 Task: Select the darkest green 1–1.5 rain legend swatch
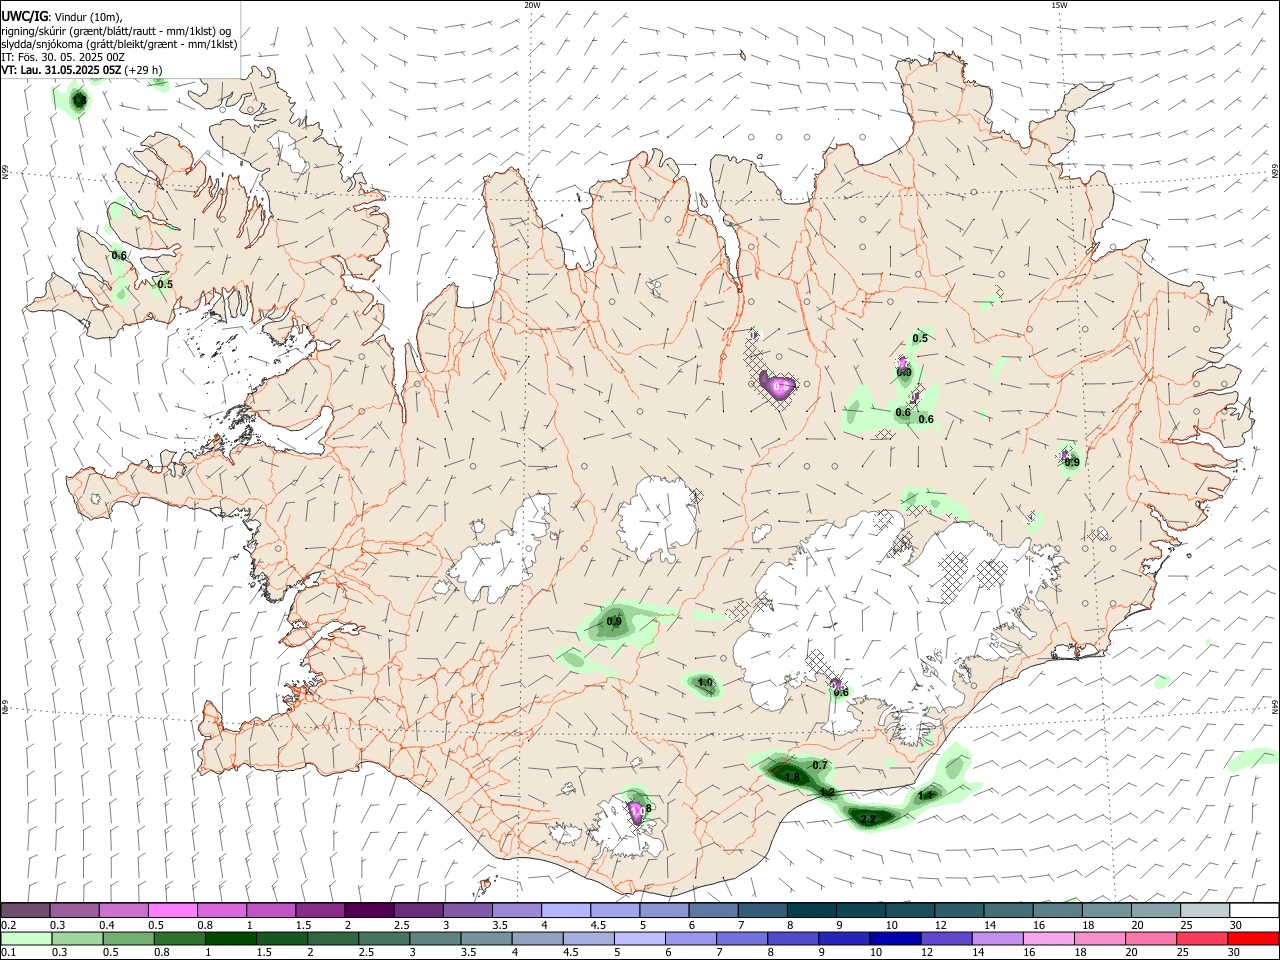point(231,938)
